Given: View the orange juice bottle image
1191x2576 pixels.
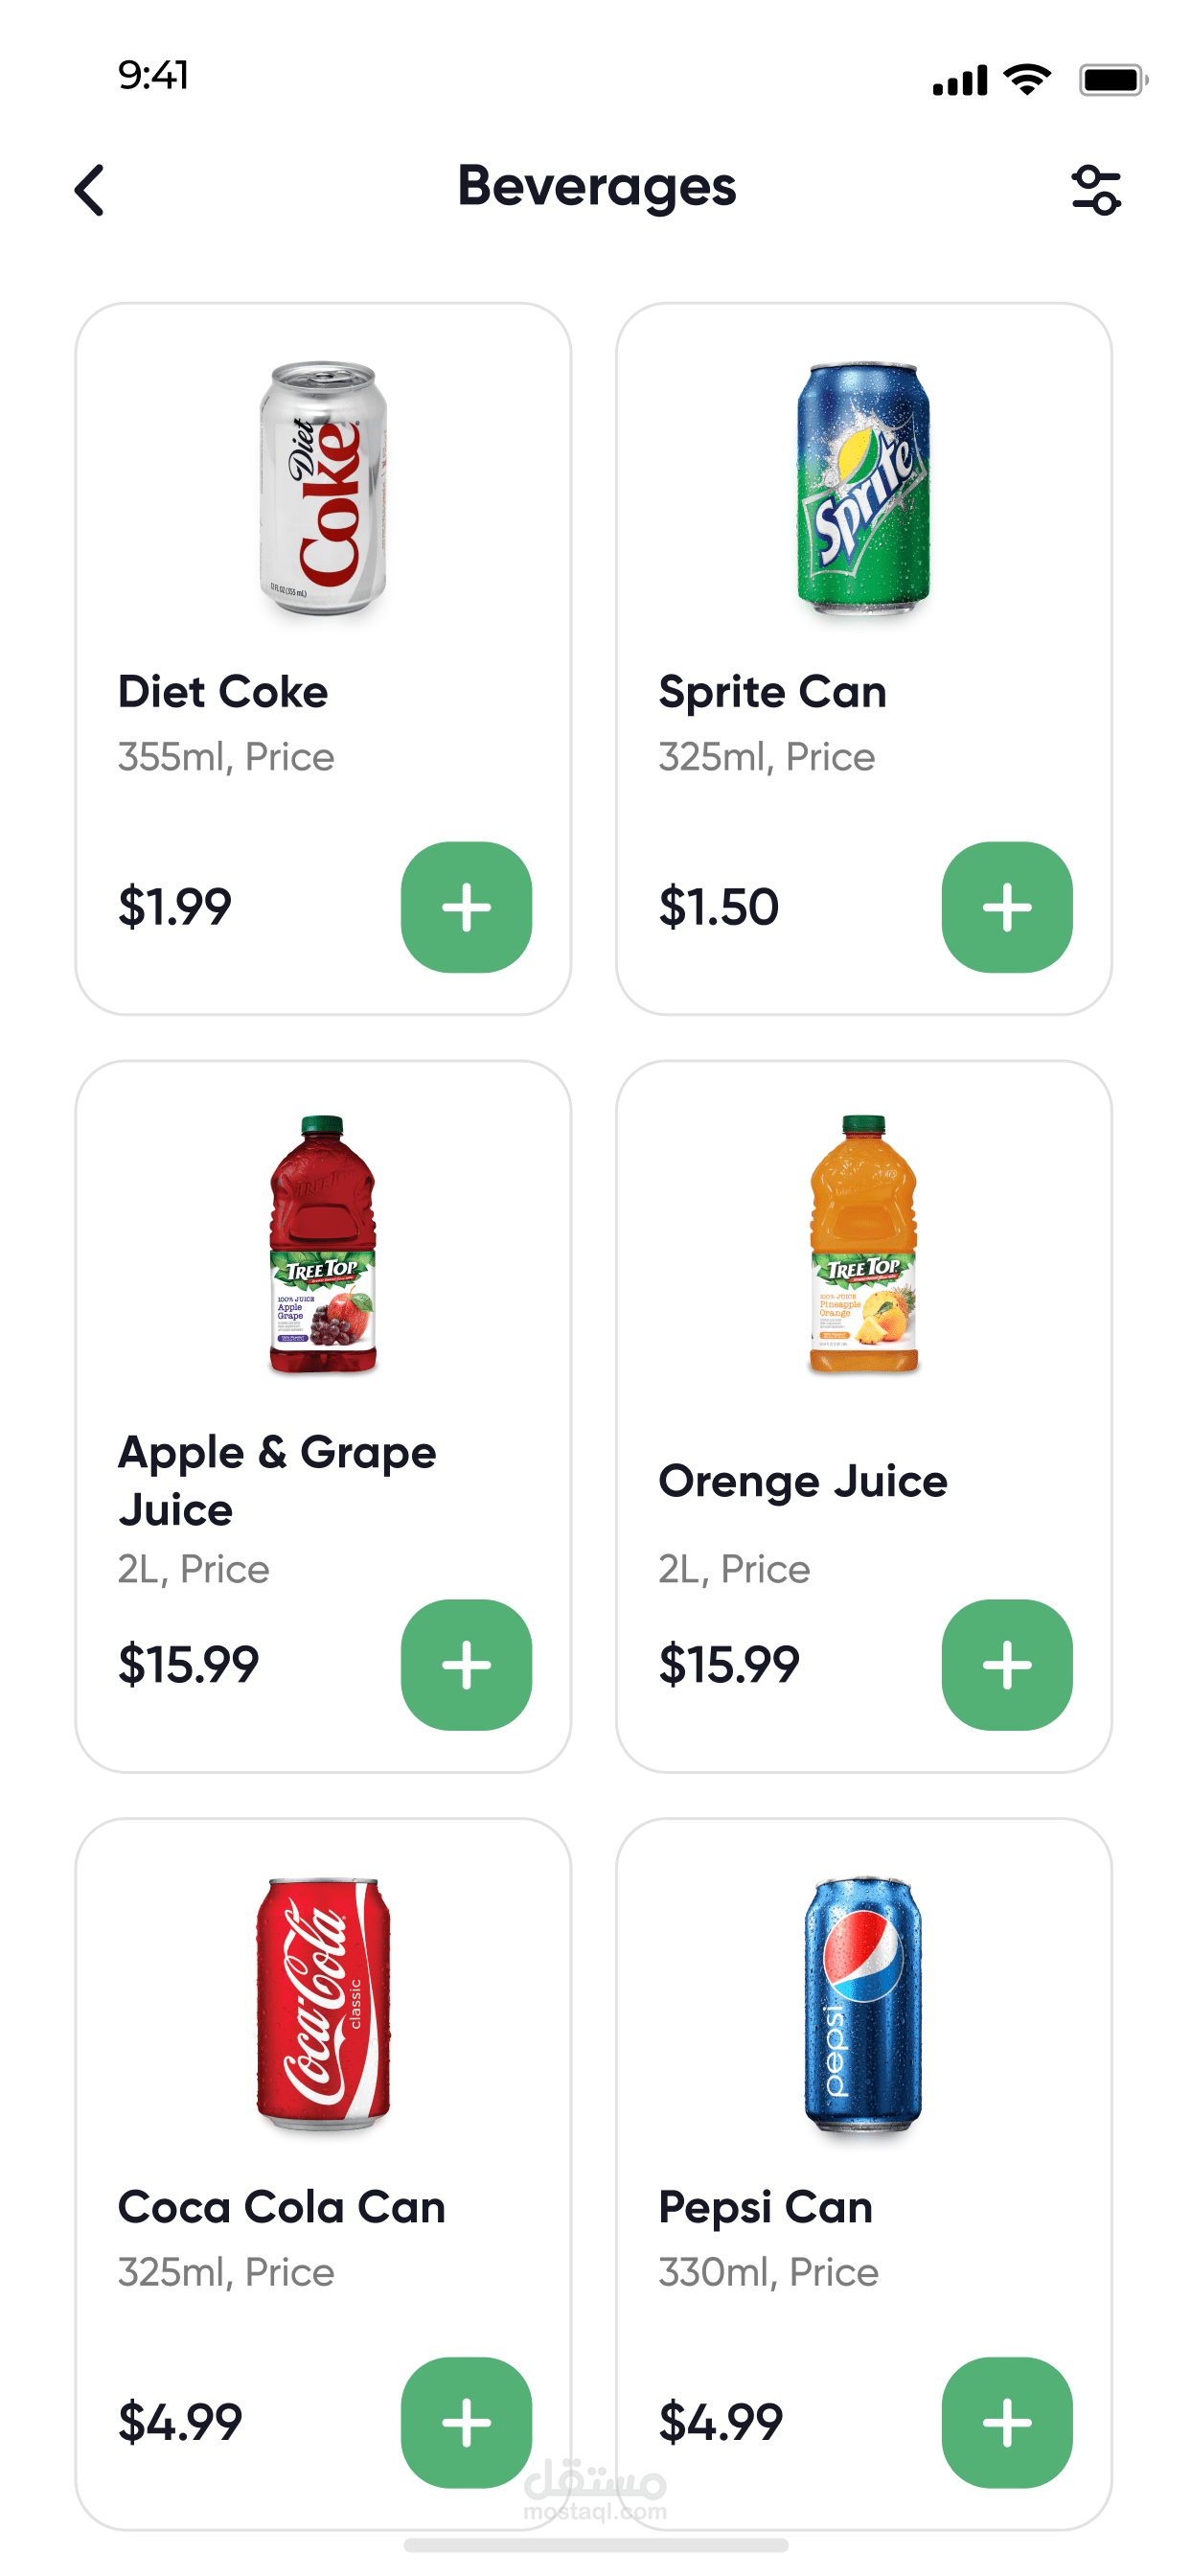Looking at the screenshot, I should tap(863, 1244).
